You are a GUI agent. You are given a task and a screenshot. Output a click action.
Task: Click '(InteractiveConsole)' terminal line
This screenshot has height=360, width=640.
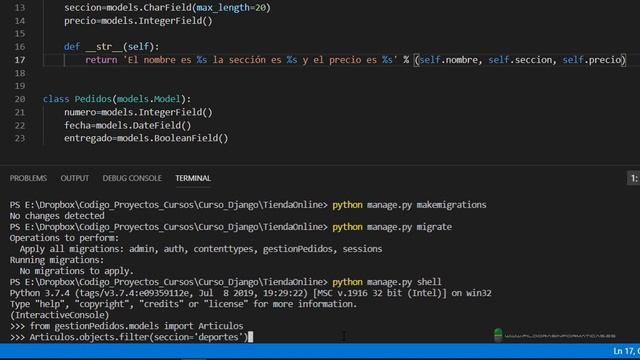tap(60, 315)
